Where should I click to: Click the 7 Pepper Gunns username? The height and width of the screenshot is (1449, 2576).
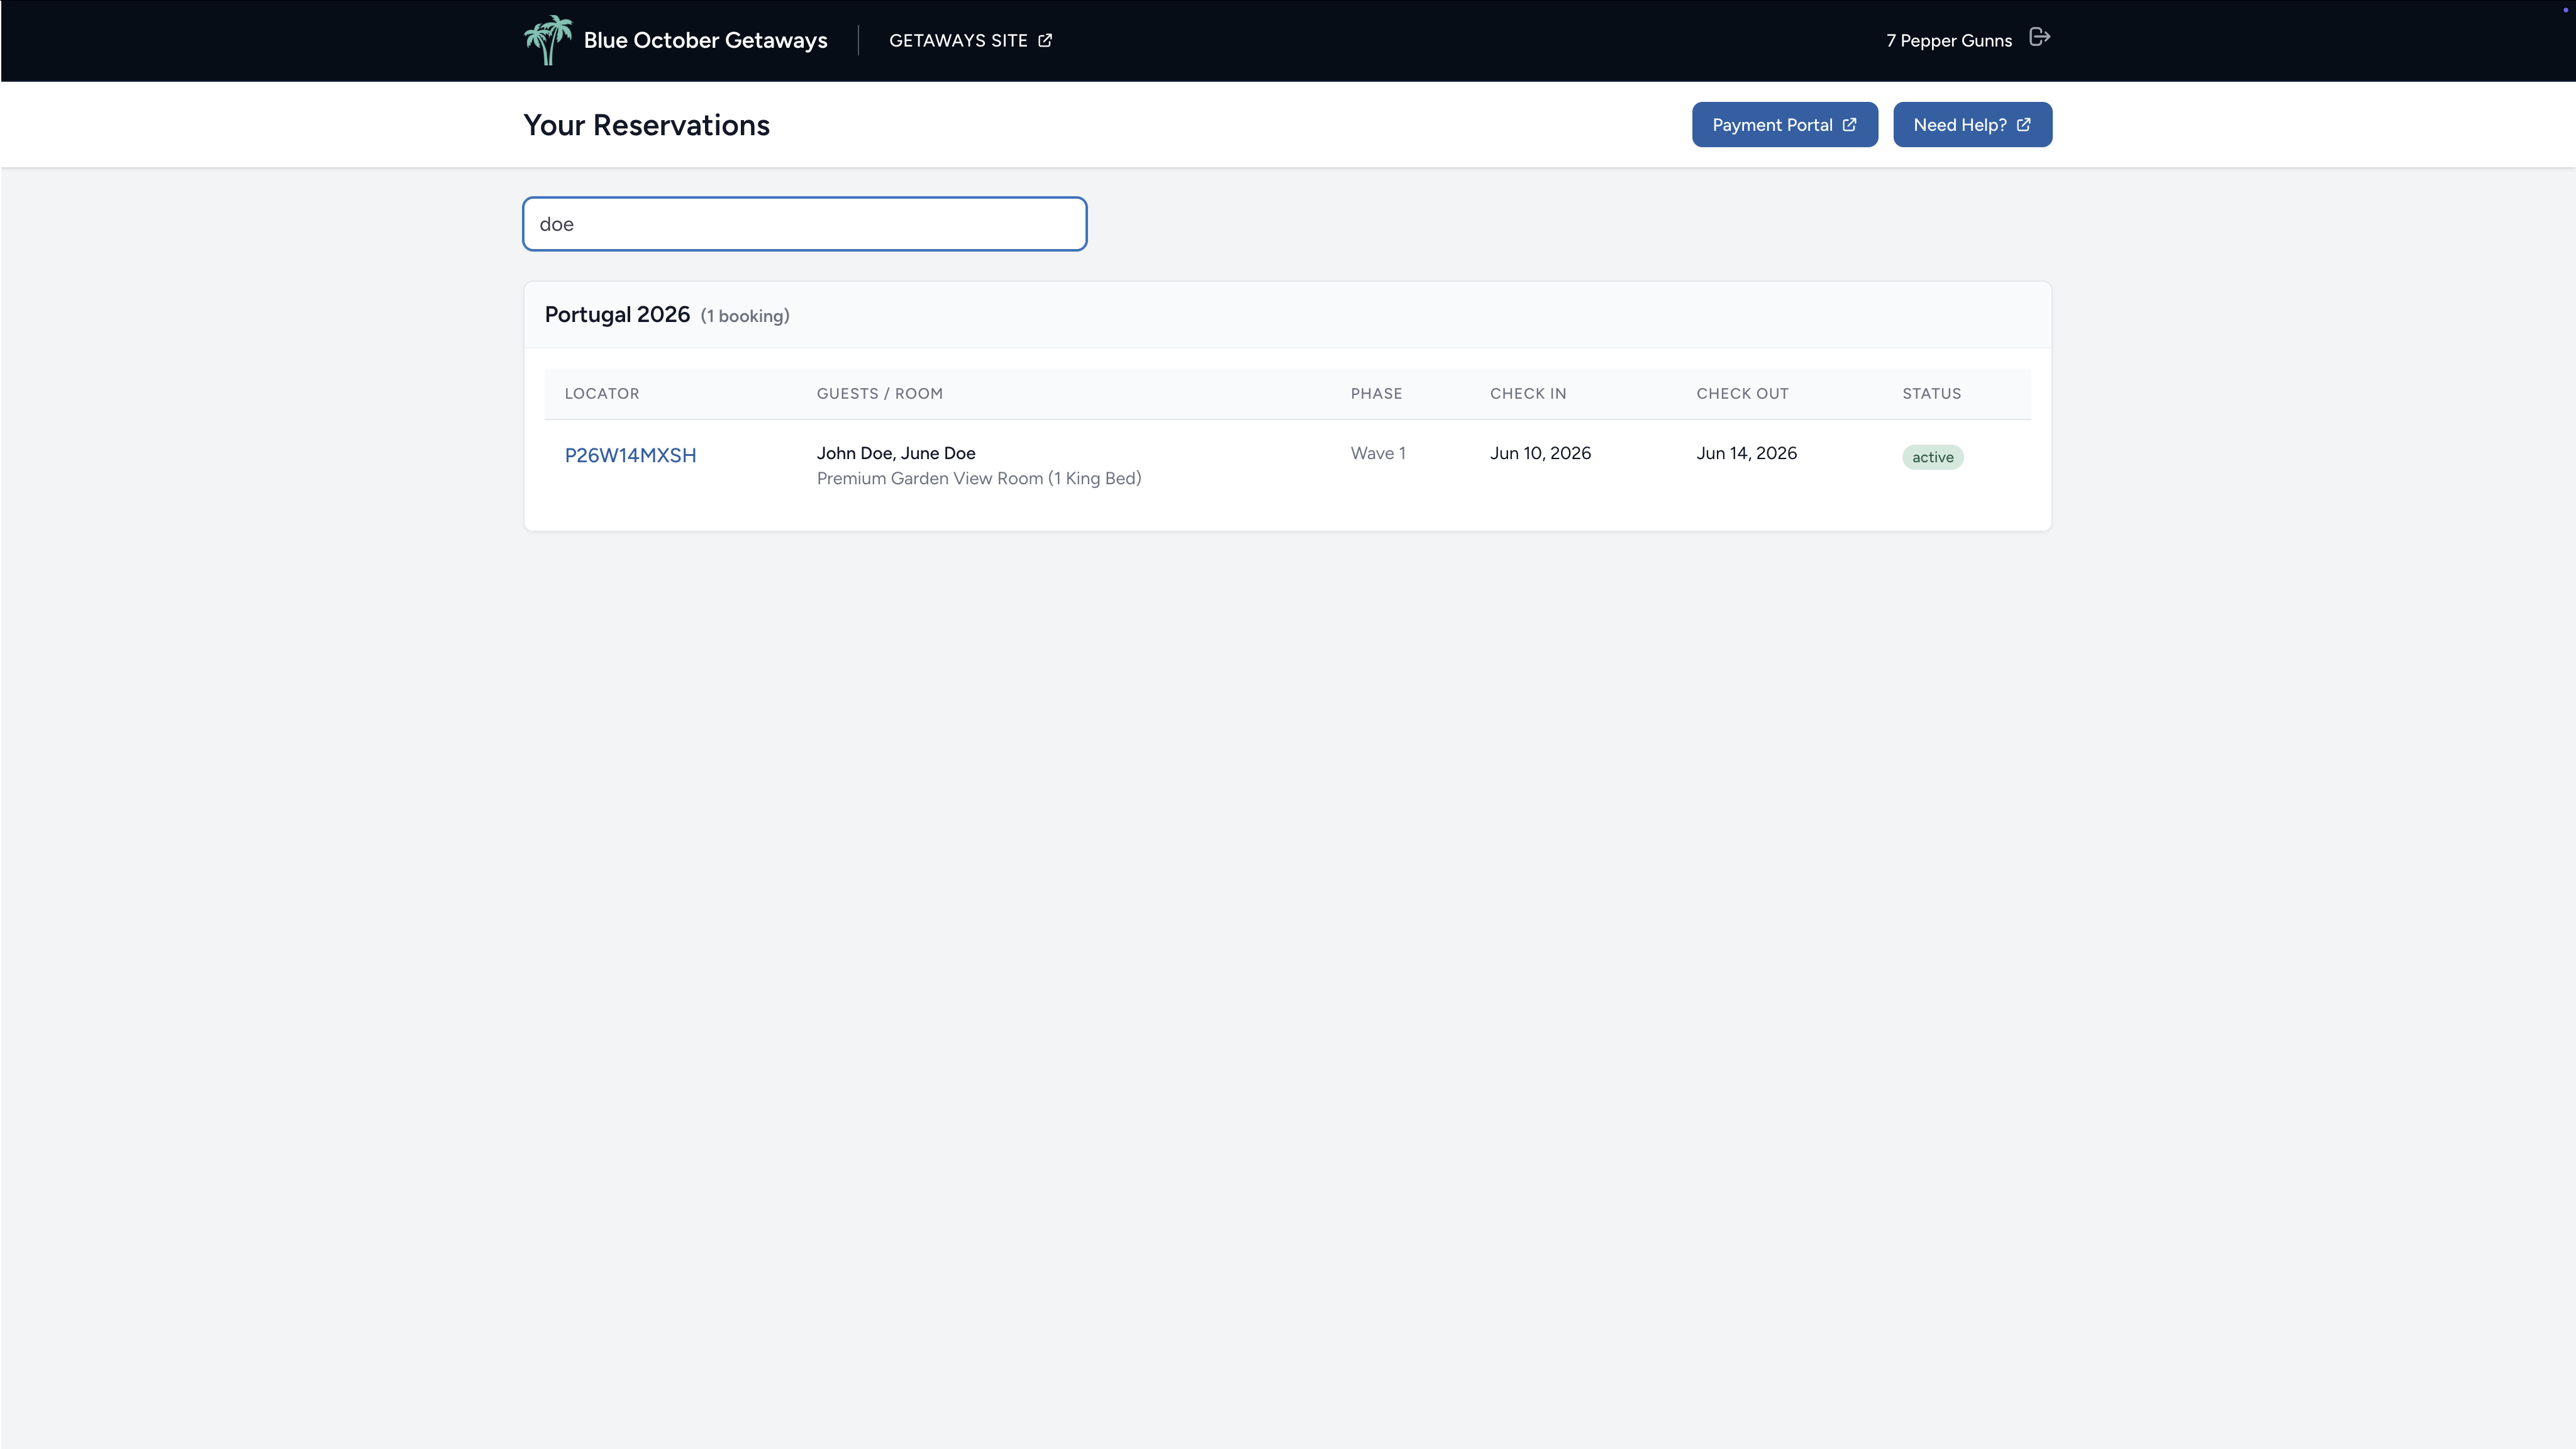(x=1949, y=41)
